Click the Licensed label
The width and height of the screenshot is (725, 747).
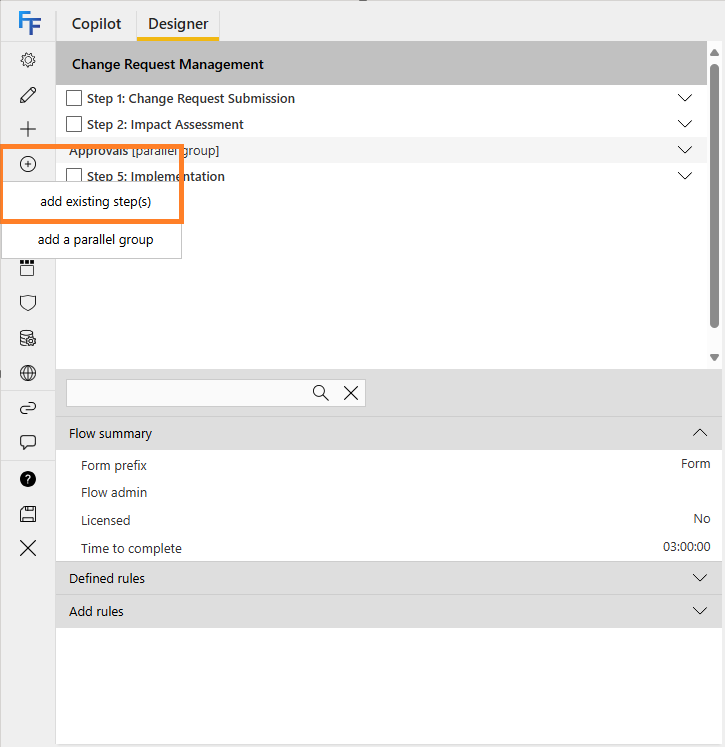(105, 520)
